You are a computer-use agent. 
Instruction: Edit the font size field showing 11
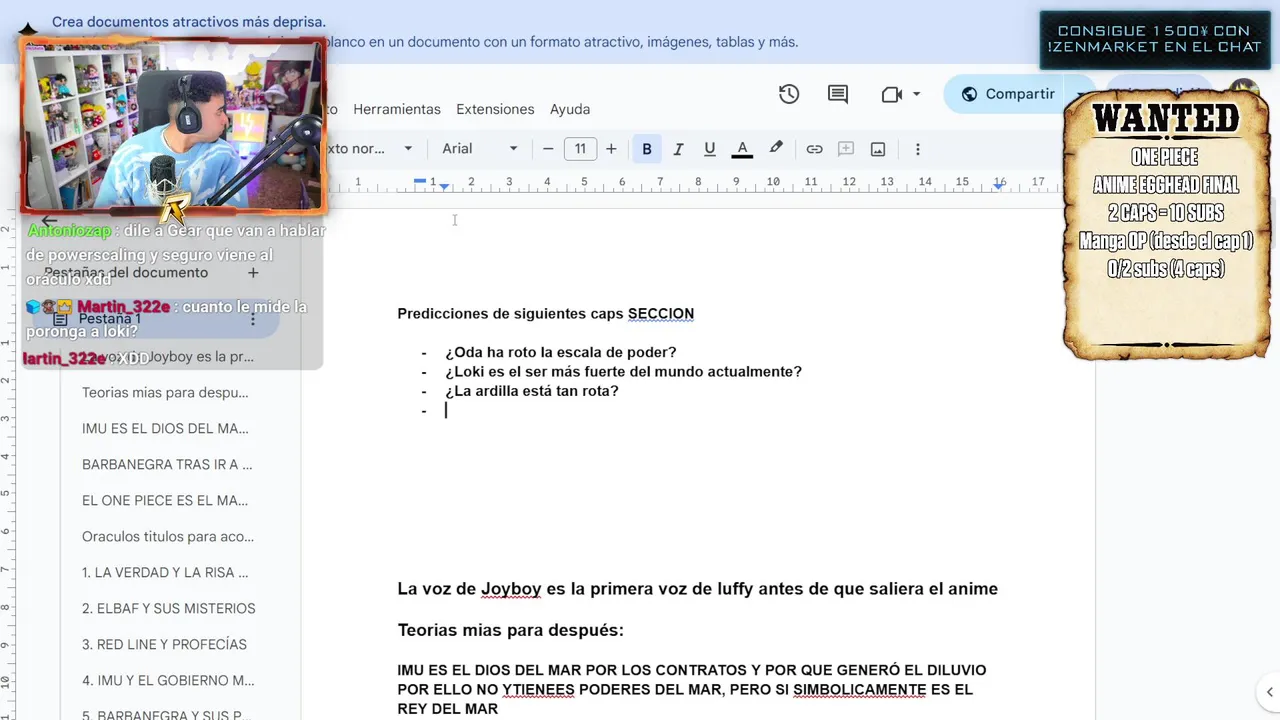[580, 149]
